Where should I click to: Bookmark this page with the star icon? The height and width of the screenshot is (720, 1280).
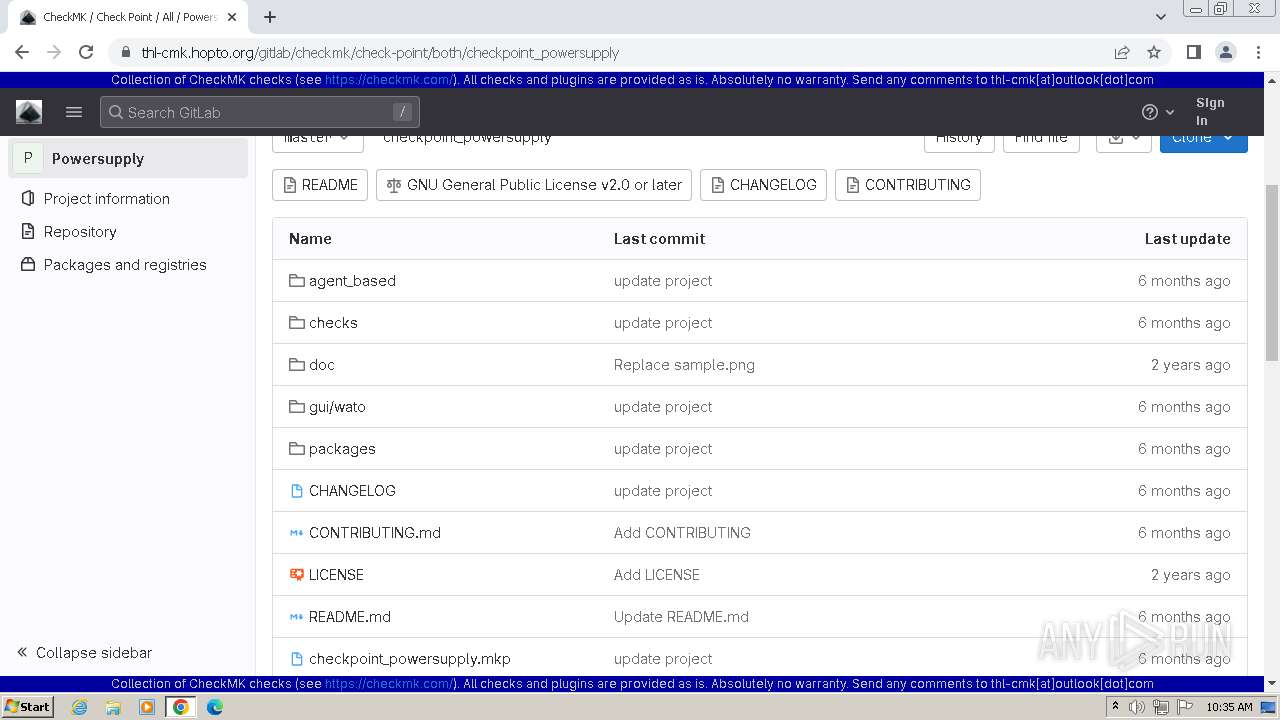coord(1154,52)
